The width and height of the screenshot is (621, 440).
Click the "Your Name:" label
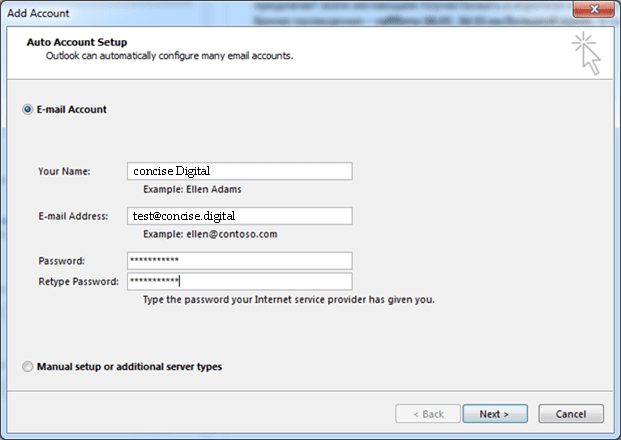tap(64, 171)
